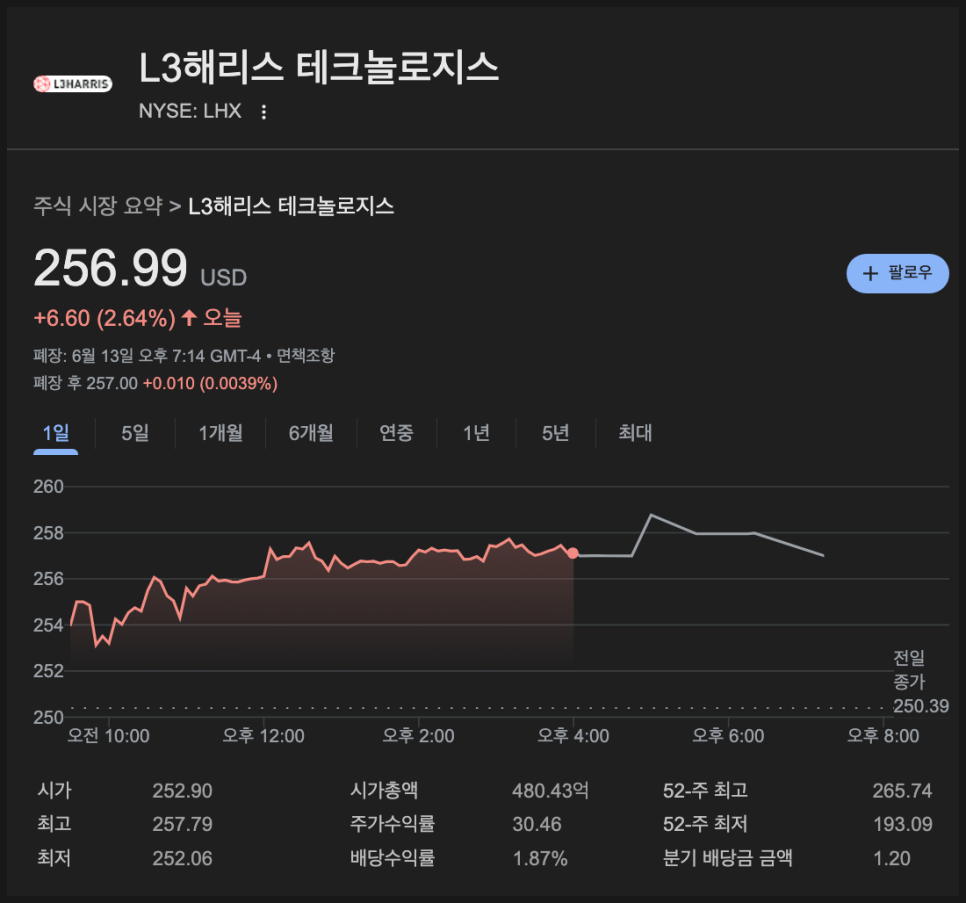The width and height of the screenshot is (966, 903).
Task: Click the 최저 value 252.06
Action: click(182, 858)
